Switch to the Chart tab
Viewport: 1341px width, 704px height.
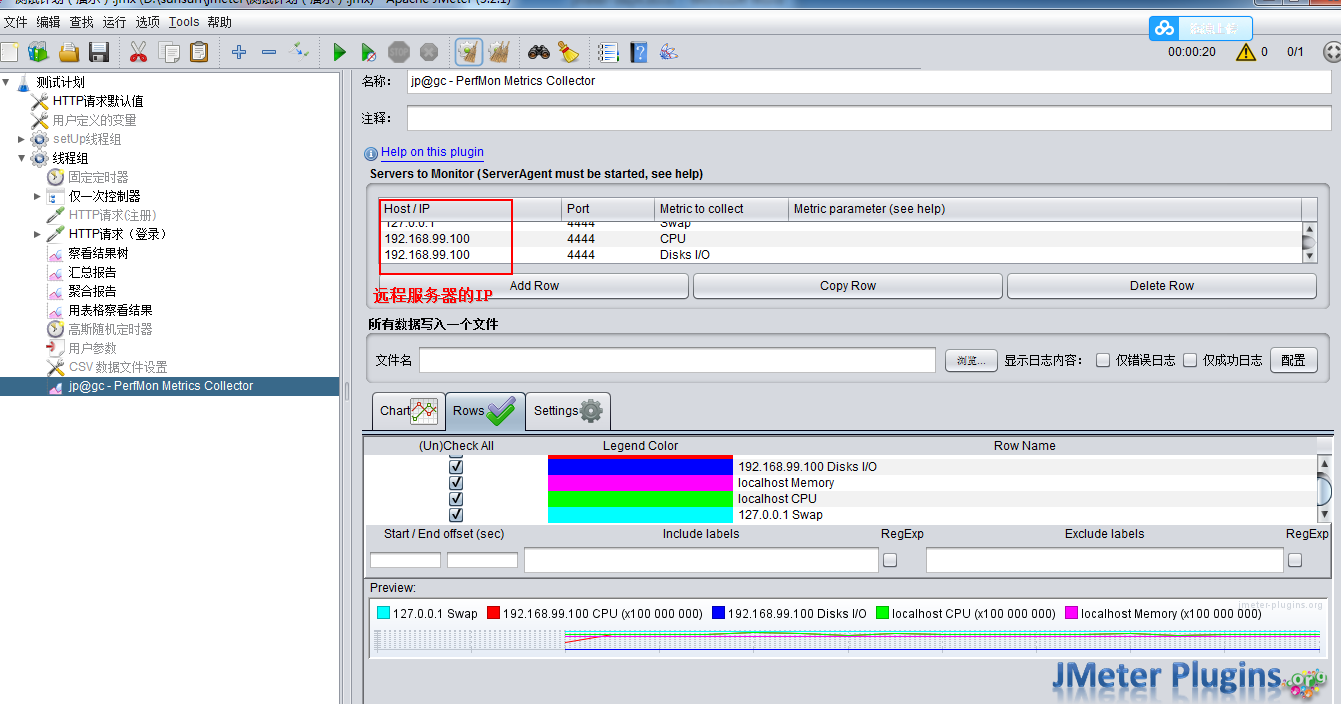408,411
